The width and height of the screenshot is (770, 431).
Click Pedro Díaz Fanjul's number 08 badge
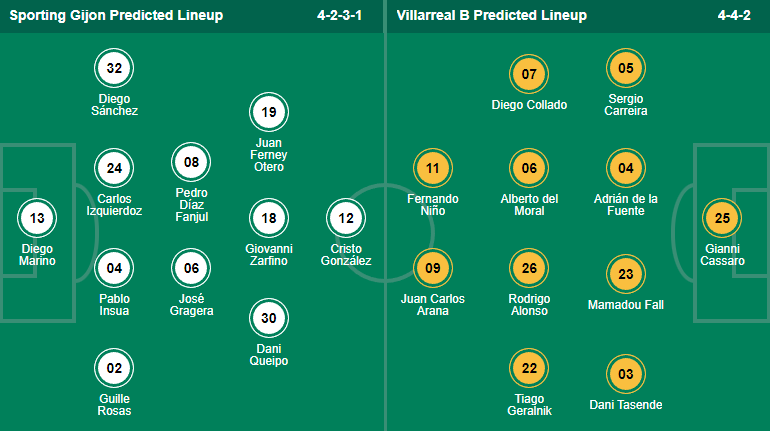[x=191, y=162]
